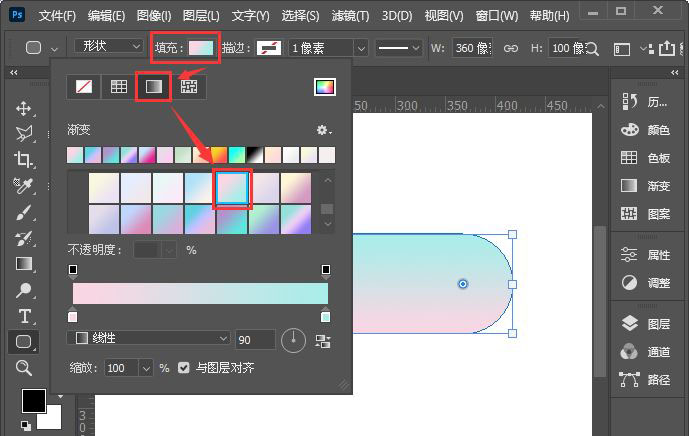Select the History Brush tool

tap(24, 238)
